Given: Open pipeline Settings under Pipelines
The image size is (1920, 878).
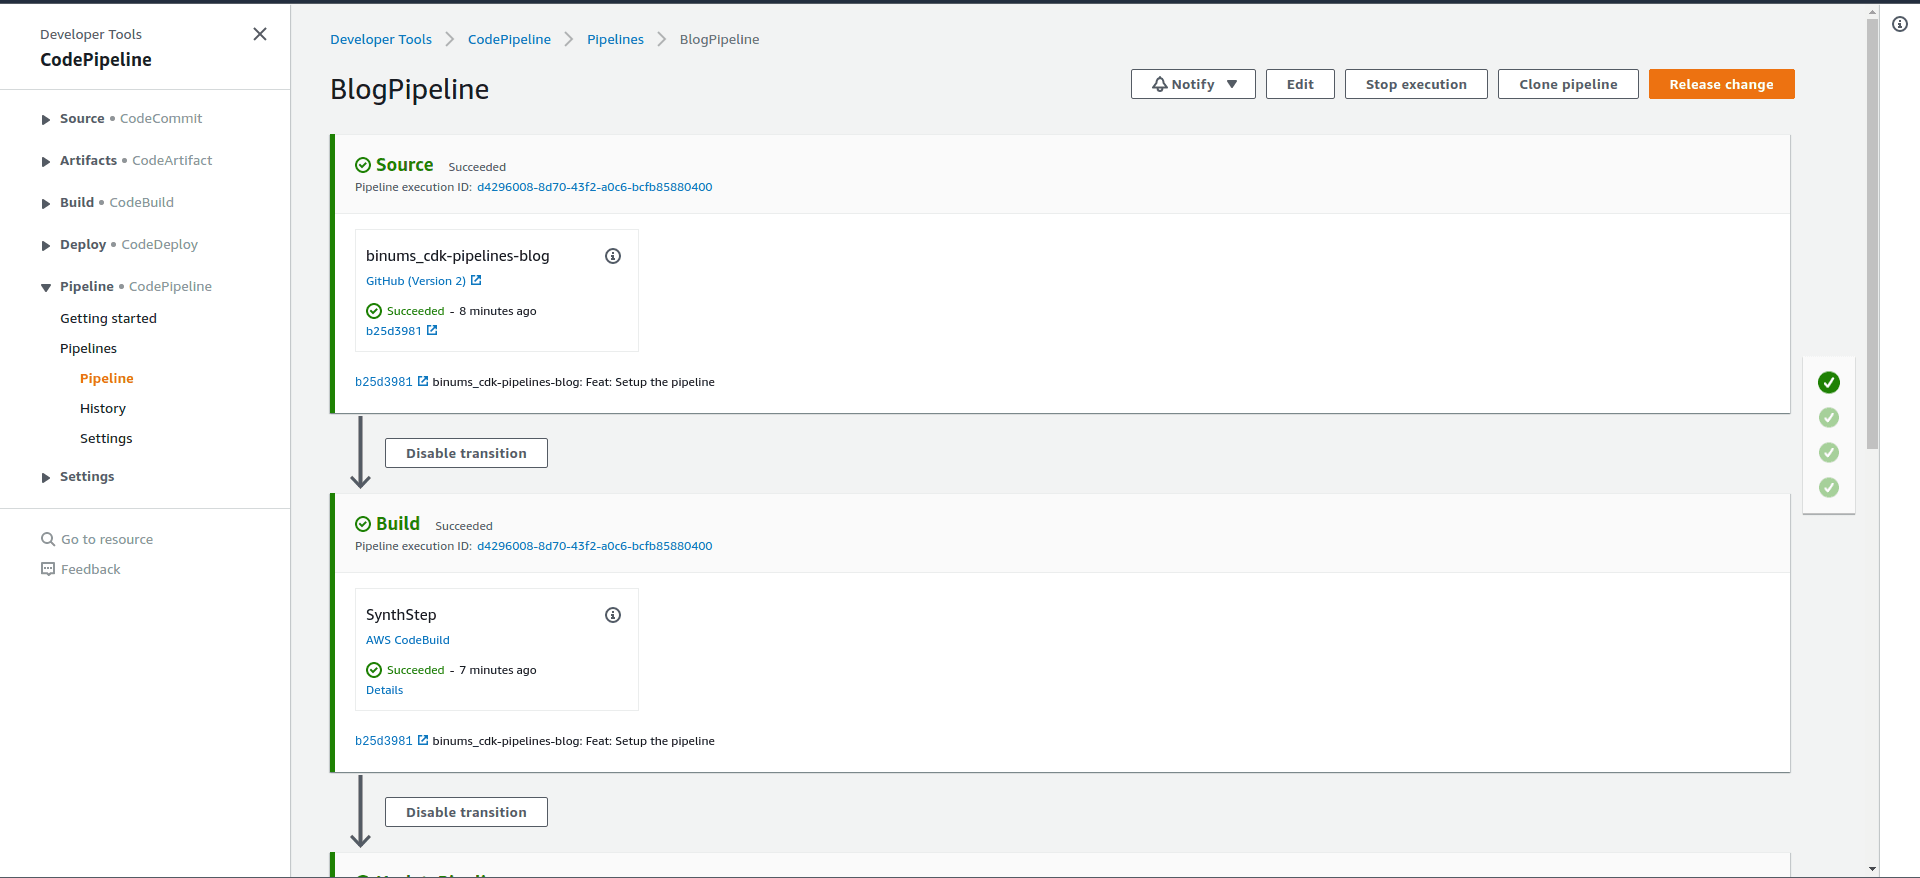Looking at the screenshot, I should (106, 438).
